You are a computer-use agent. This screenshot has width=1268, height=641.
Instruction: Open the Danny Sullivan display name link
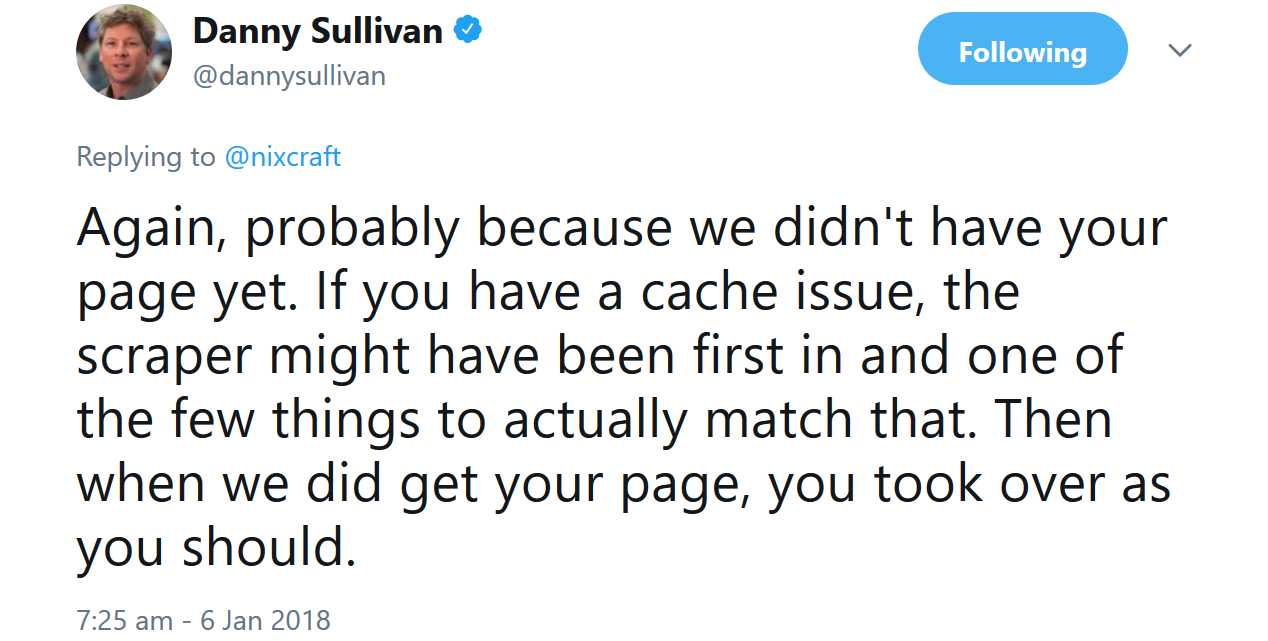(317, 31)
